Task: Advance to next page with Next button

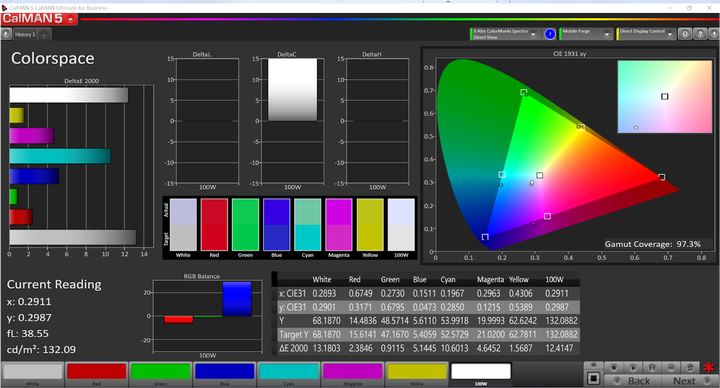Action: pyautogui.click(x=689, y=381)
